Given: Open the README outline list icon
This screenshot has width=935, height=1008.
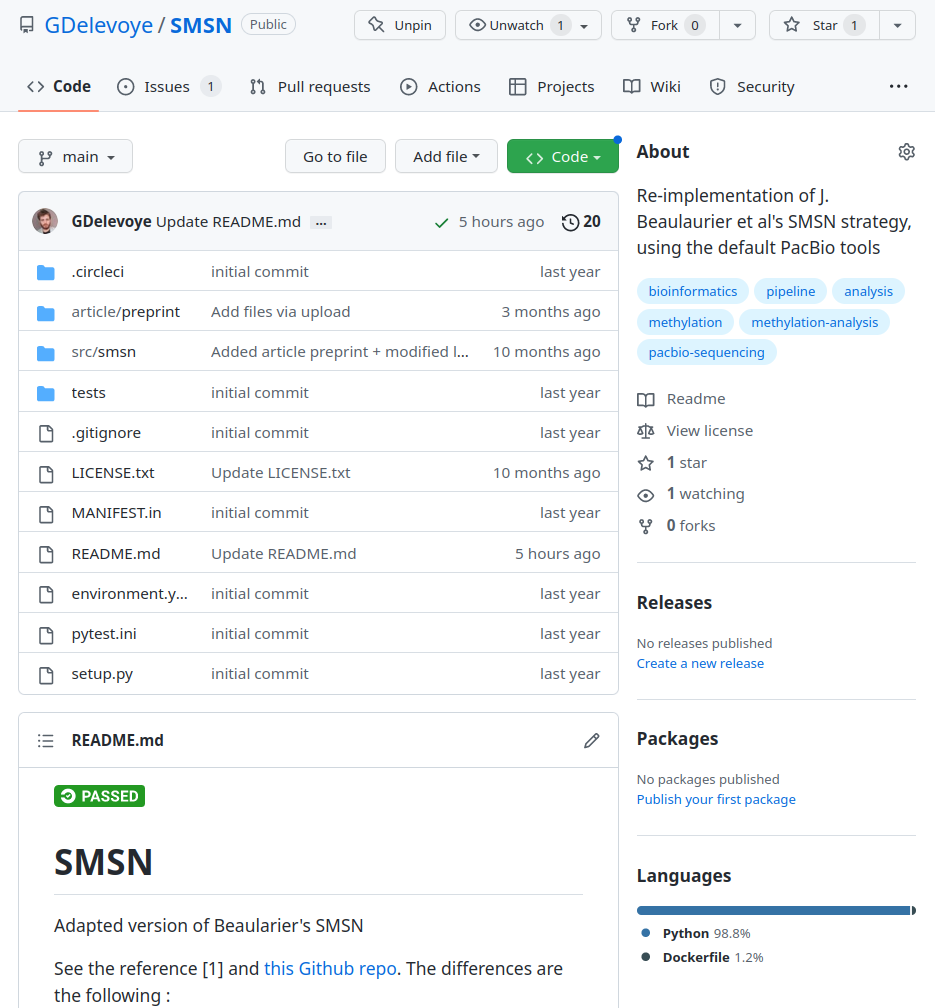Looking at the screenshot, I should point(46,741).
